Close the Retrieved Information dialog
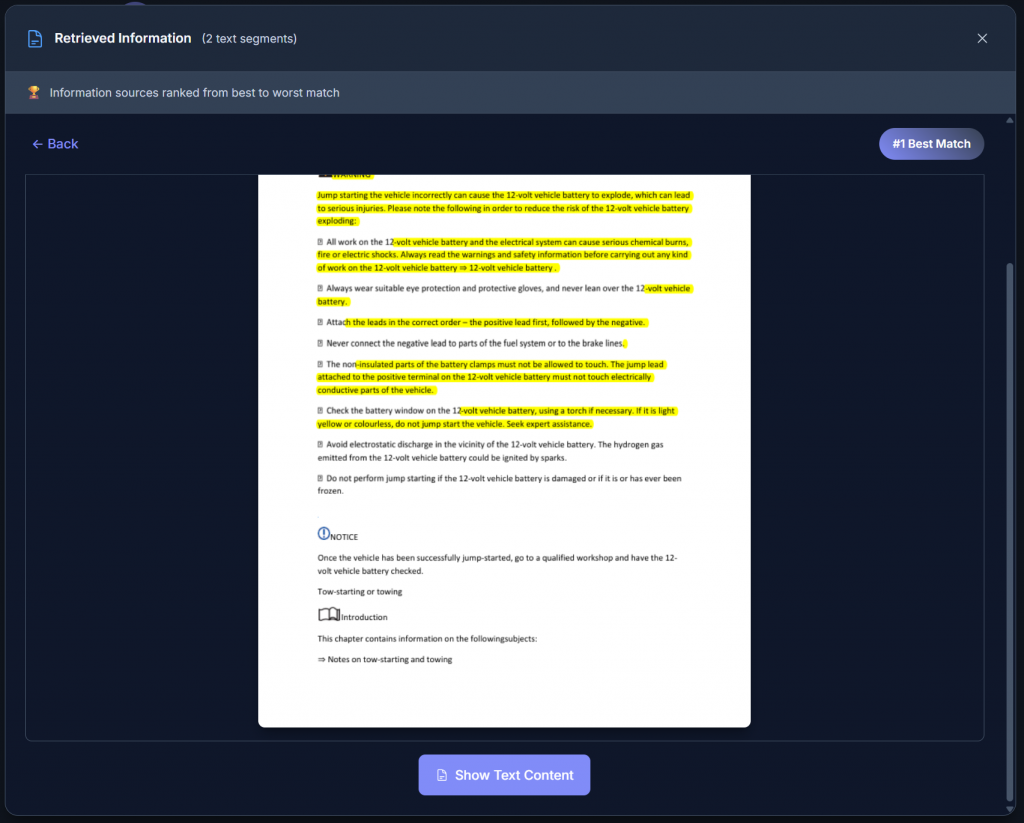This screenshot has width=1024, height=823. [x=982, y=39]
